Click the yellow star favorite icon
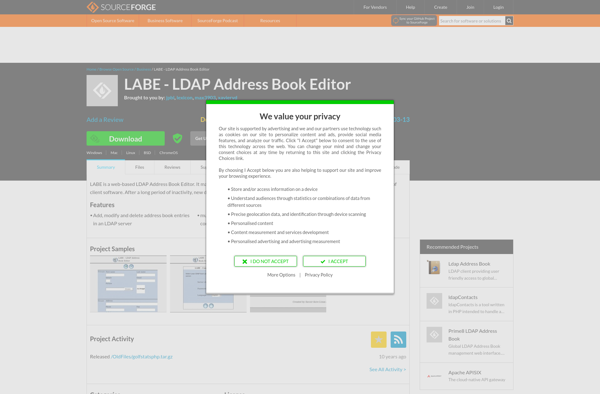This screenshot has height=394, width=600. coord(378,340)
